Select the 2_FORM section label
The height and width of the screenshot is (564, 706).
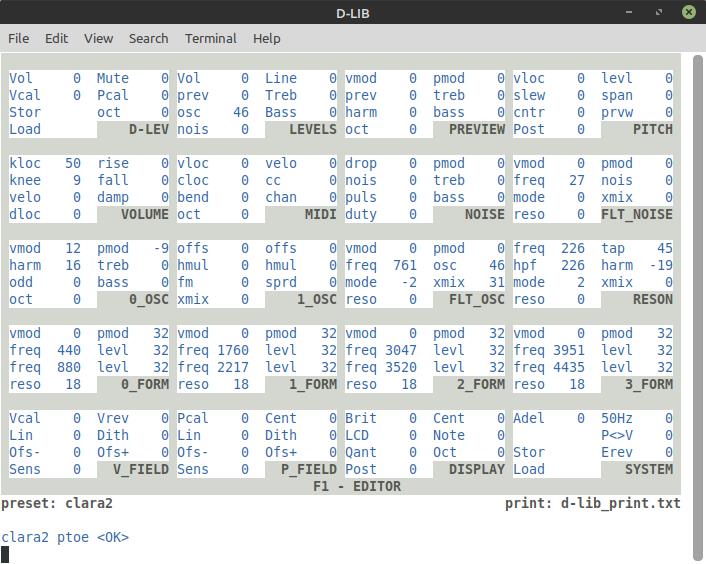pyautogui.click(x=481, y=385)
